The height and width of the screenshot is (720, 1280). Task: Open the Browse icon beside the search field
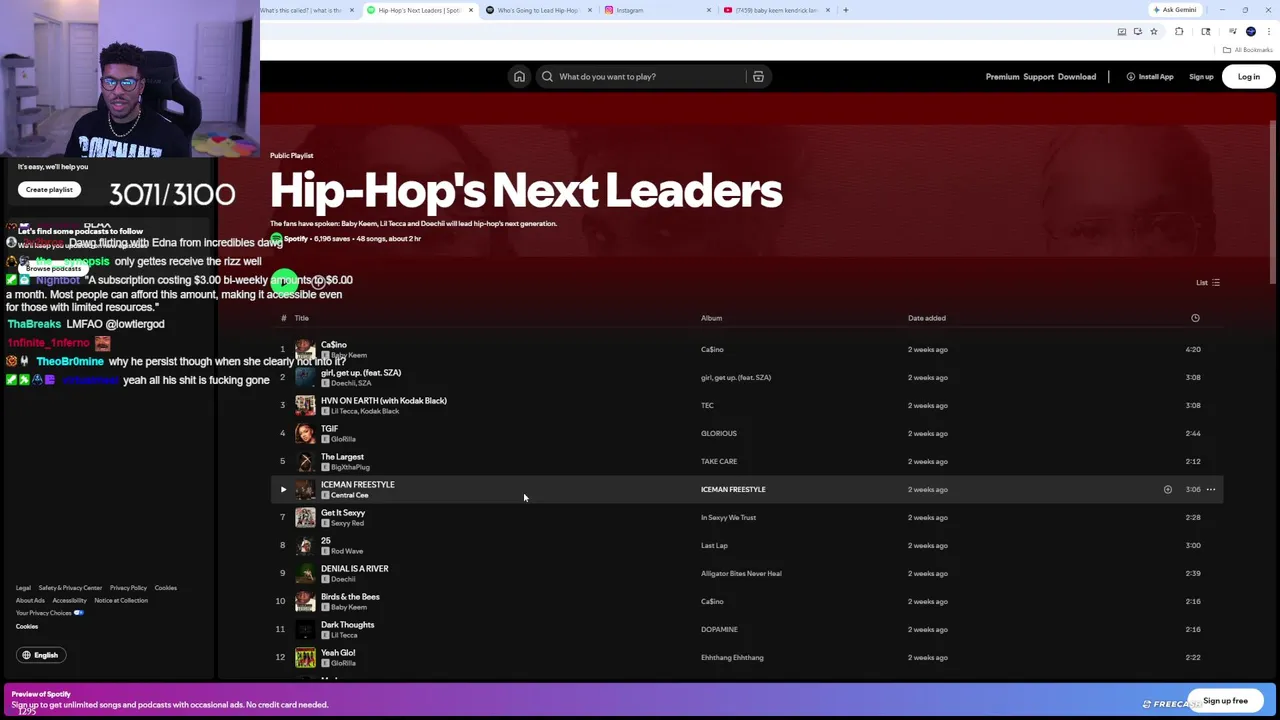tap(758, 77)
